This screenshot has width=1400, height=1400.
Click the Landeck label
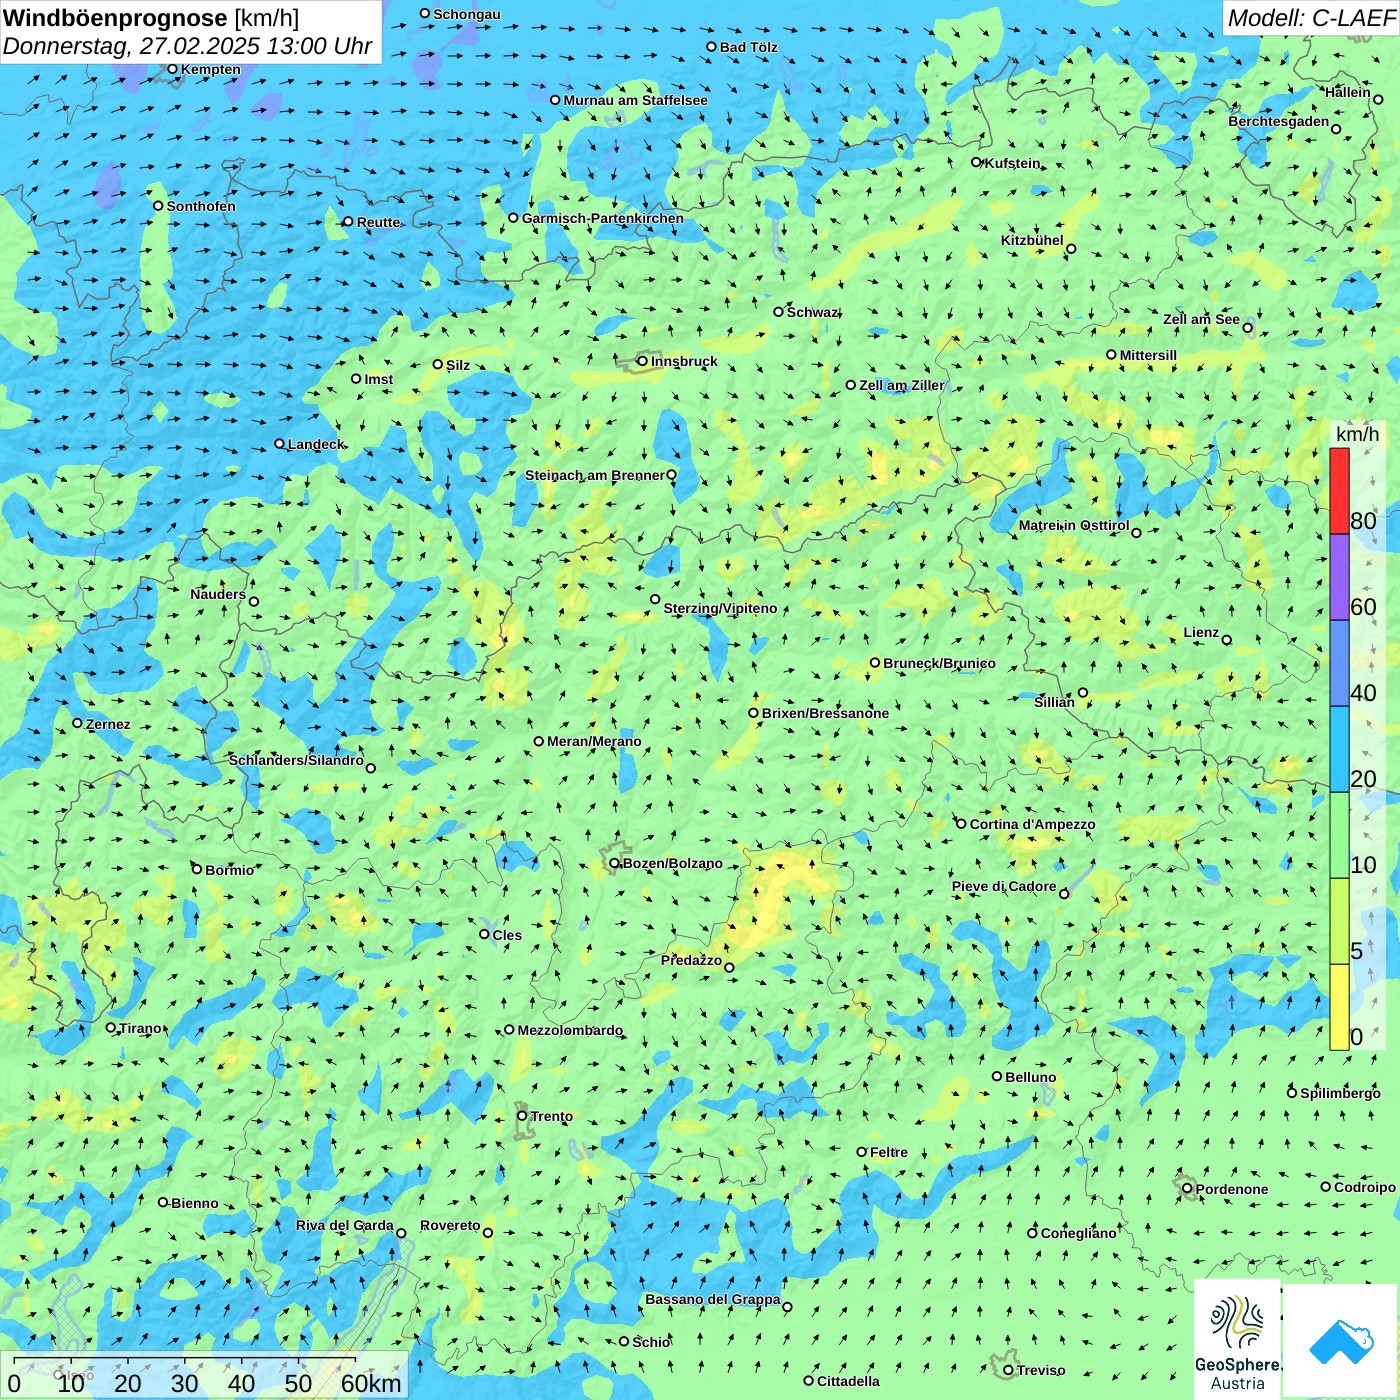click(315, 444)
